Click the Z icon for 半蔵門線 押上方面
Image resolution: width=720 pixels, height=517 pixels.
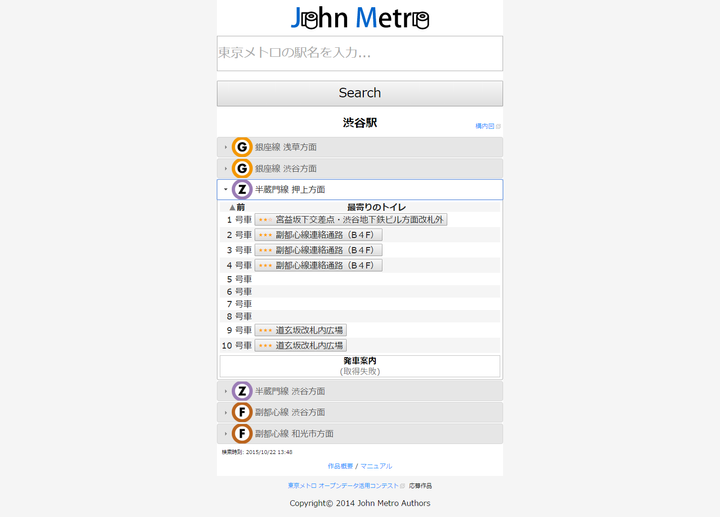point(242,190)
